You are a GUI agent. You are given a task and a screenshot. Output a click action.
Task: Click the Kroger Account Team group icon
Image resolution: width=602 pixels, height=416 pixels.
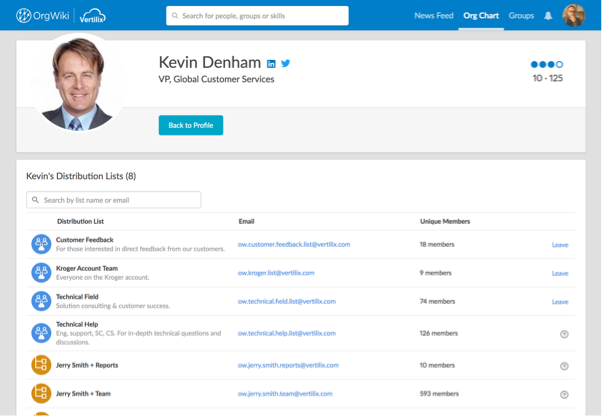click(x=41, y=272)
